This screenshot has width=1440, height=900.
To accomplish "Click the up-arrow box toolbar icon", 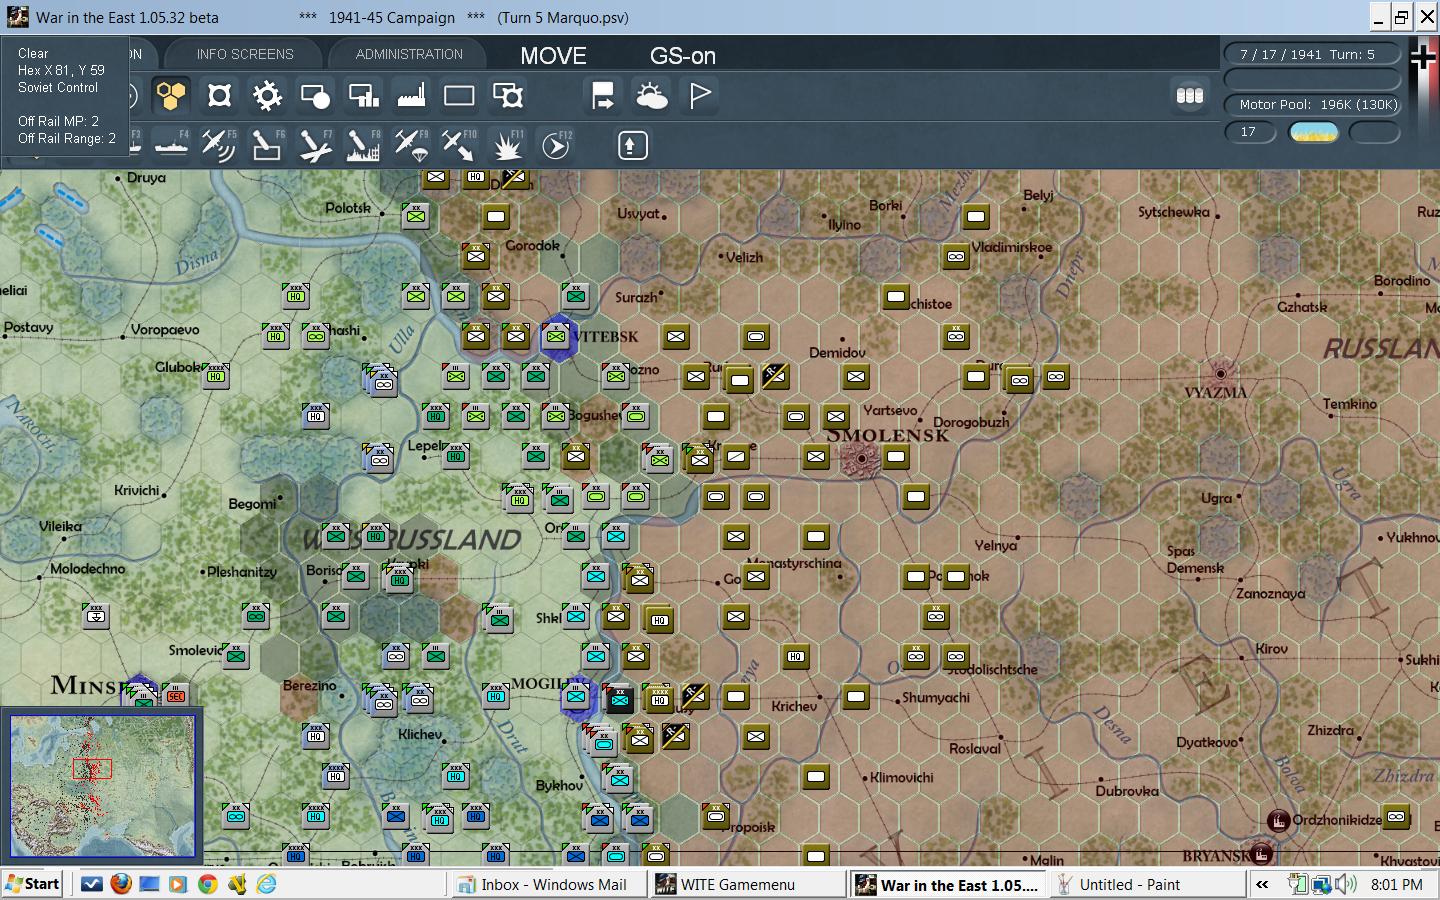I will (631, 146).
